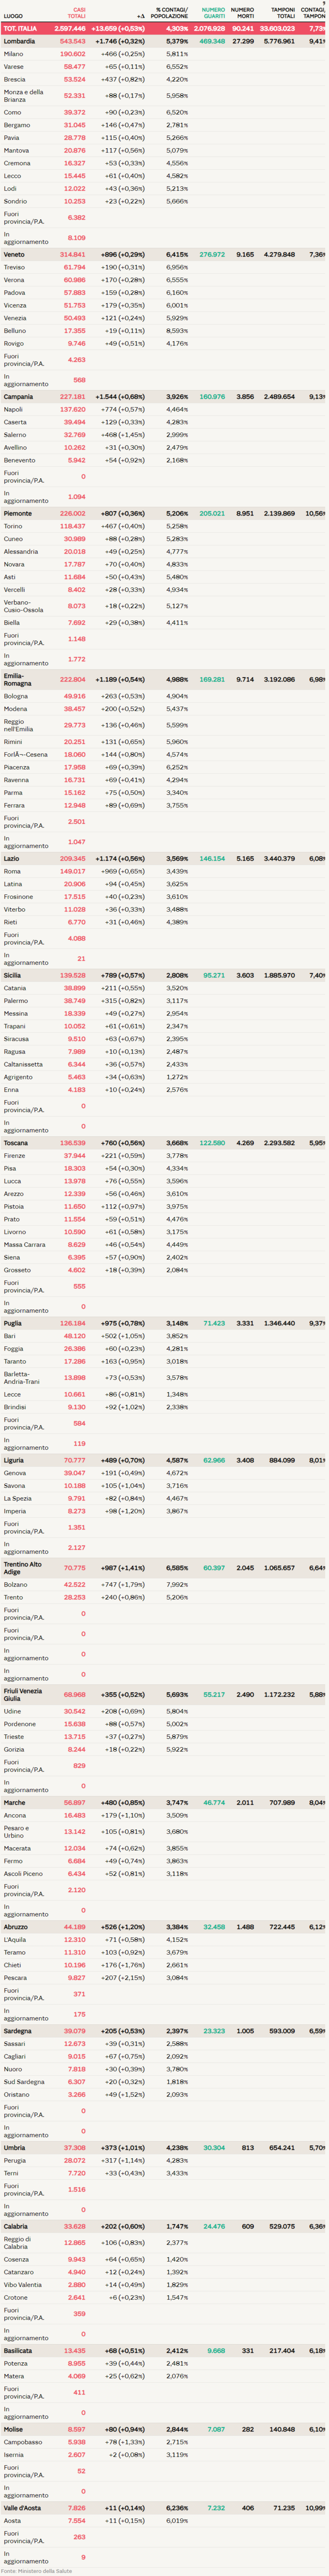Screen dimensions: 329x2576
Task: Select the Piemonte region row
Action: click(x=17, y=513)
